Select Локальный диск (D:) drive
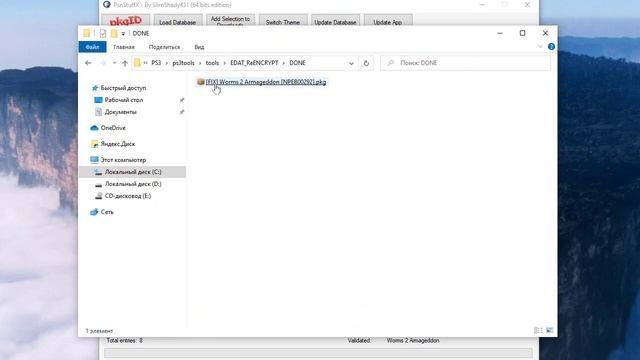 click(132, 184)
